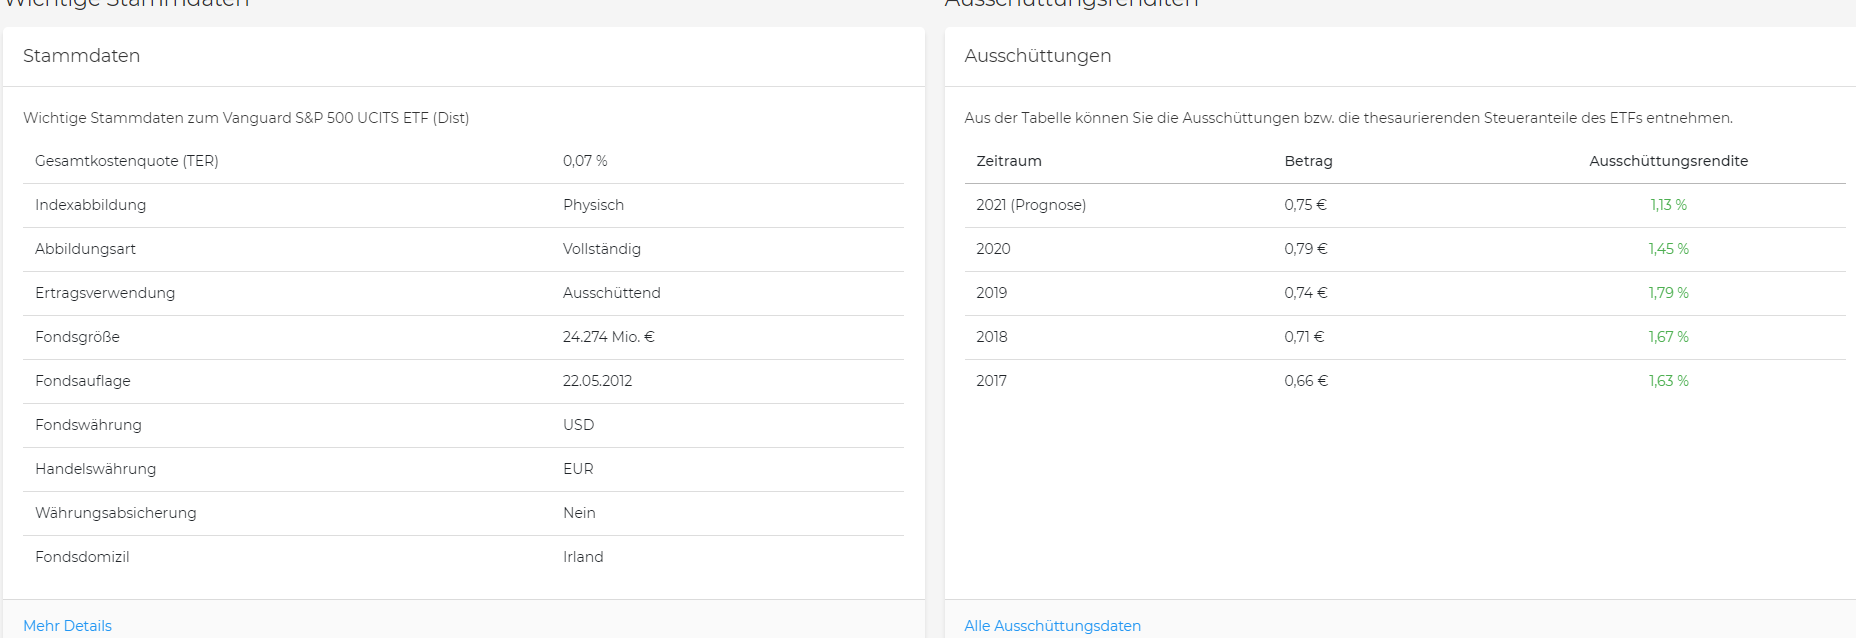This screenshot has height=638, width=1856.
Task: Select the 2019 amount 0,74 €
Action: click(x=1306, y=293)
